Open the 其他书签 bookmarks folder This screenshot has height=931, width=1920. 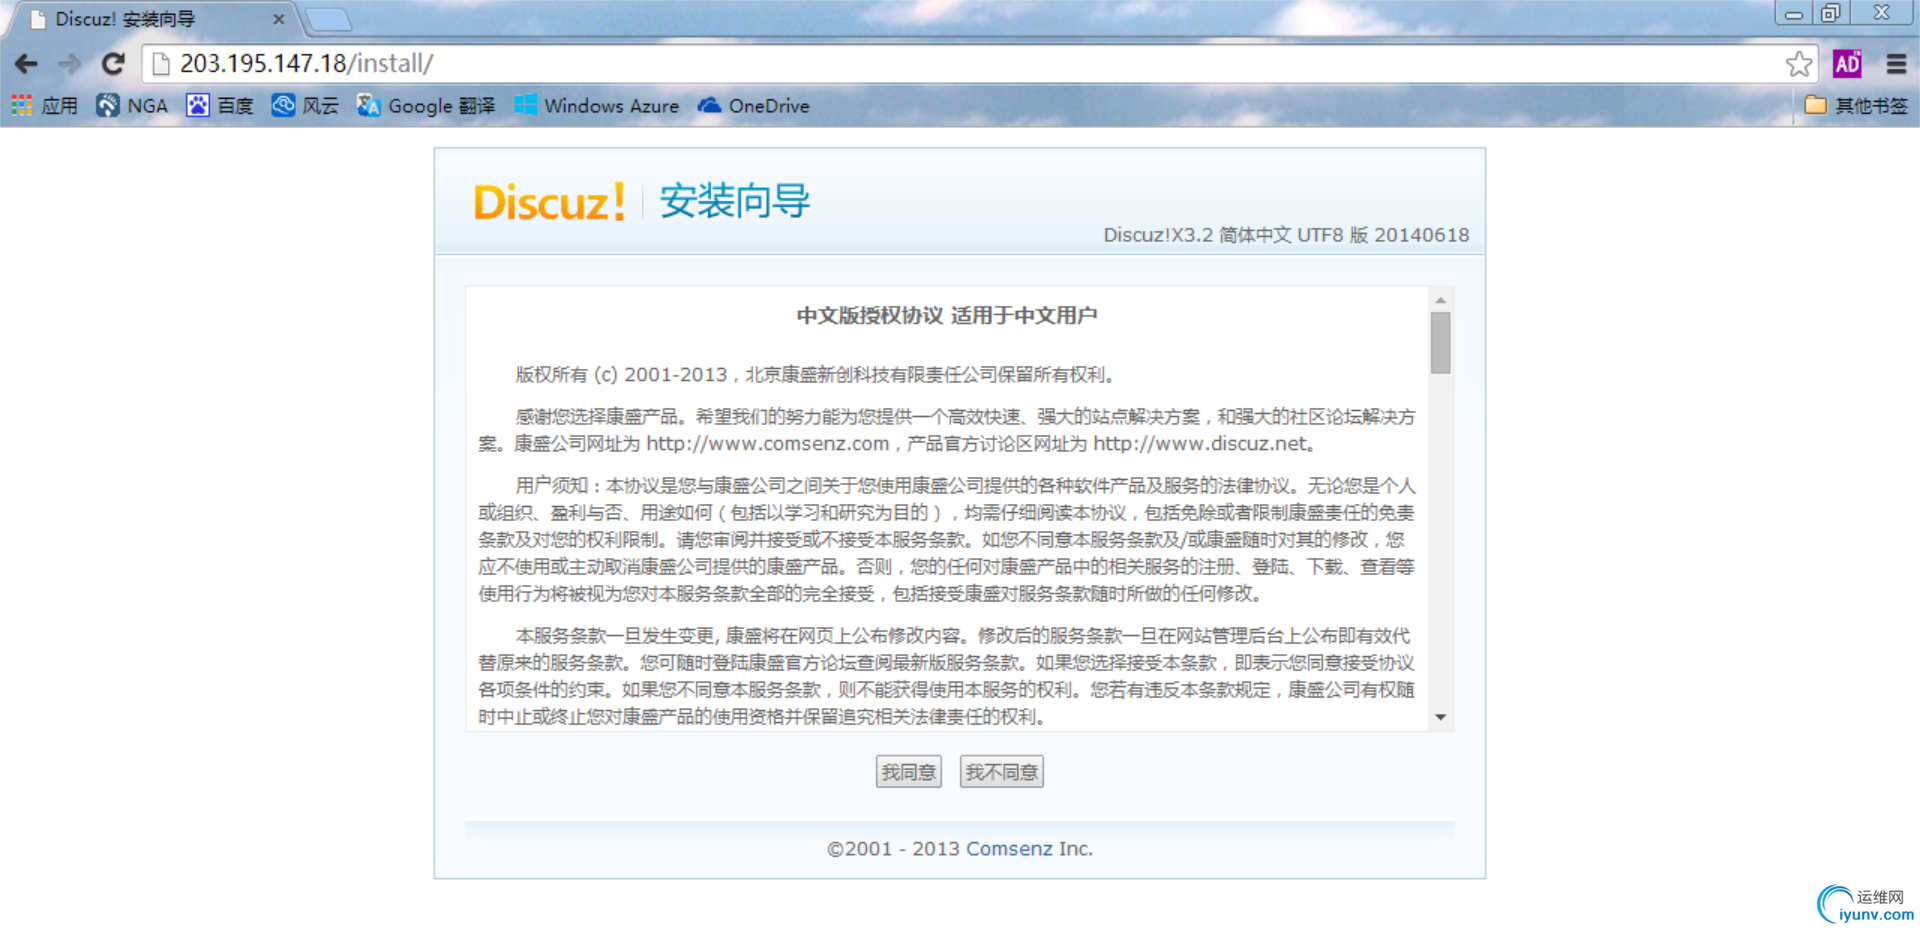1857,106
